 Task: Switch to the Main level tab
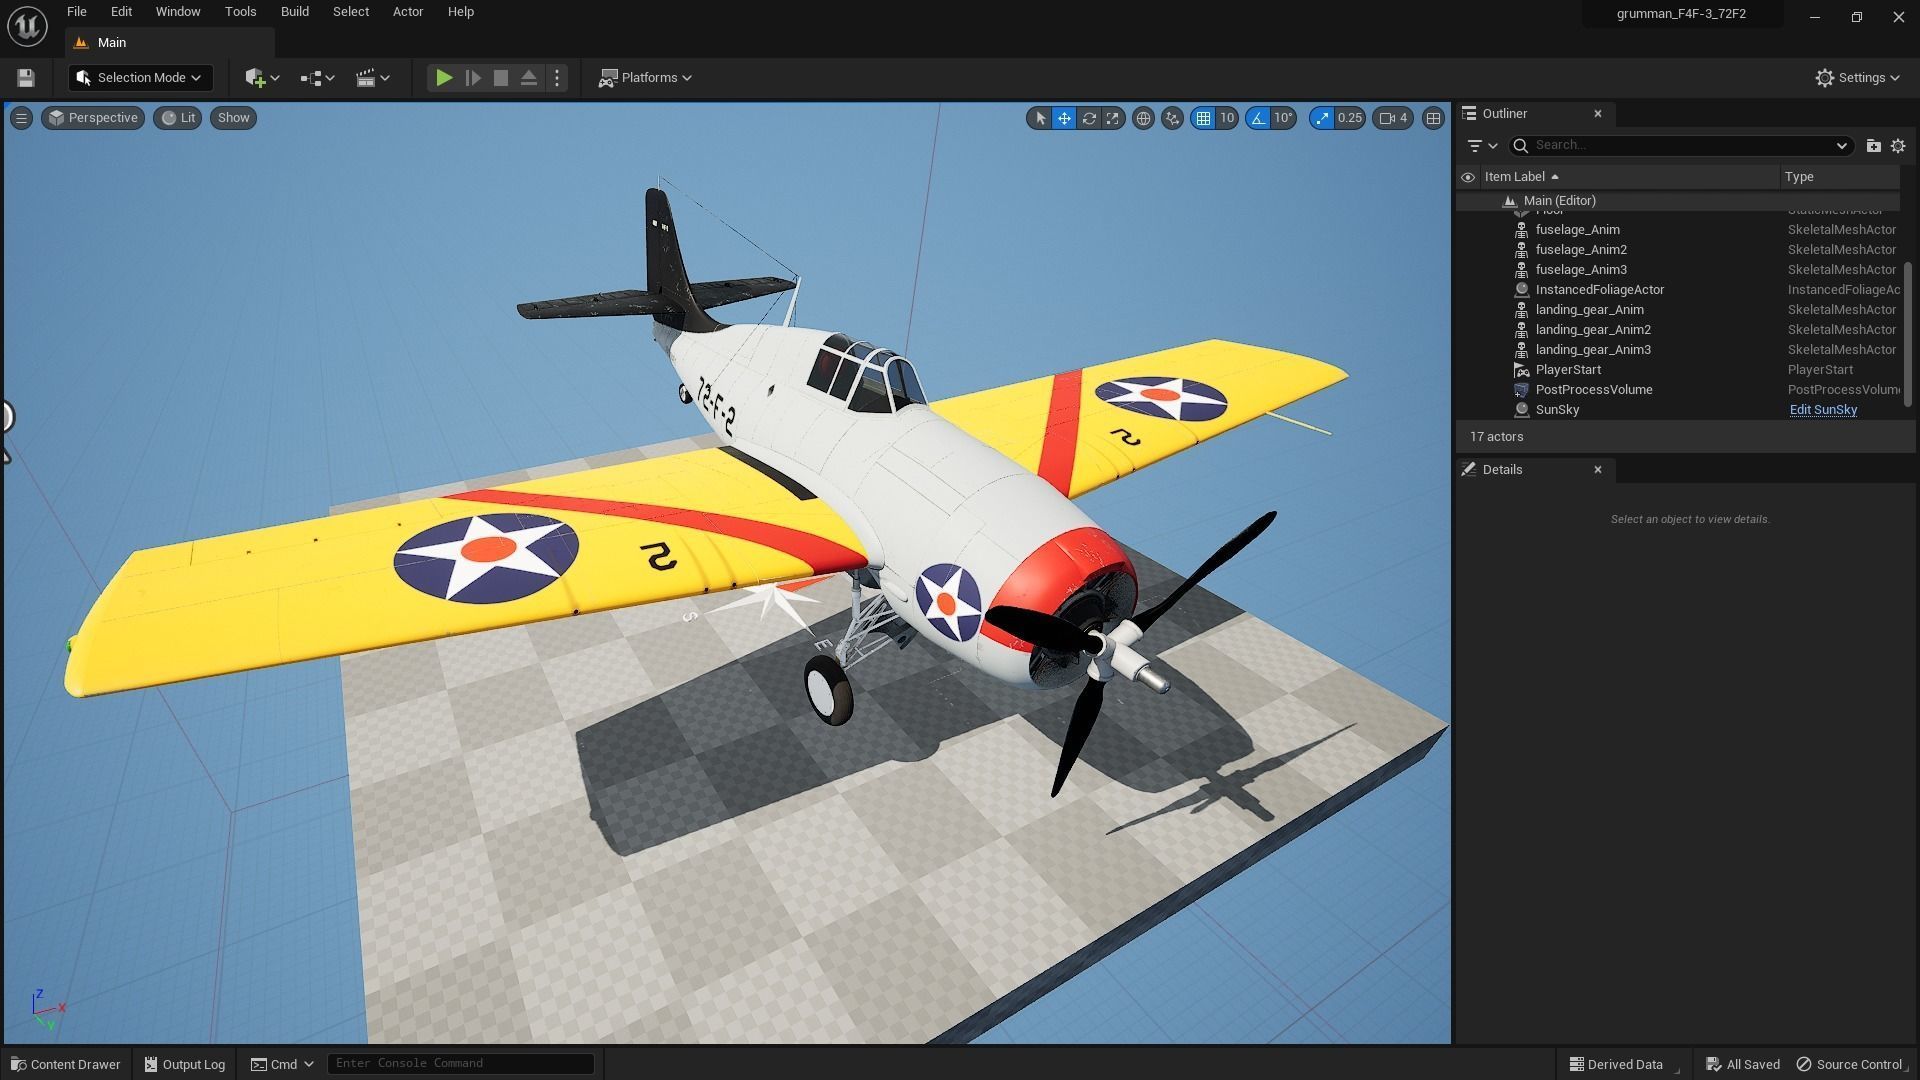pos(170,43)
